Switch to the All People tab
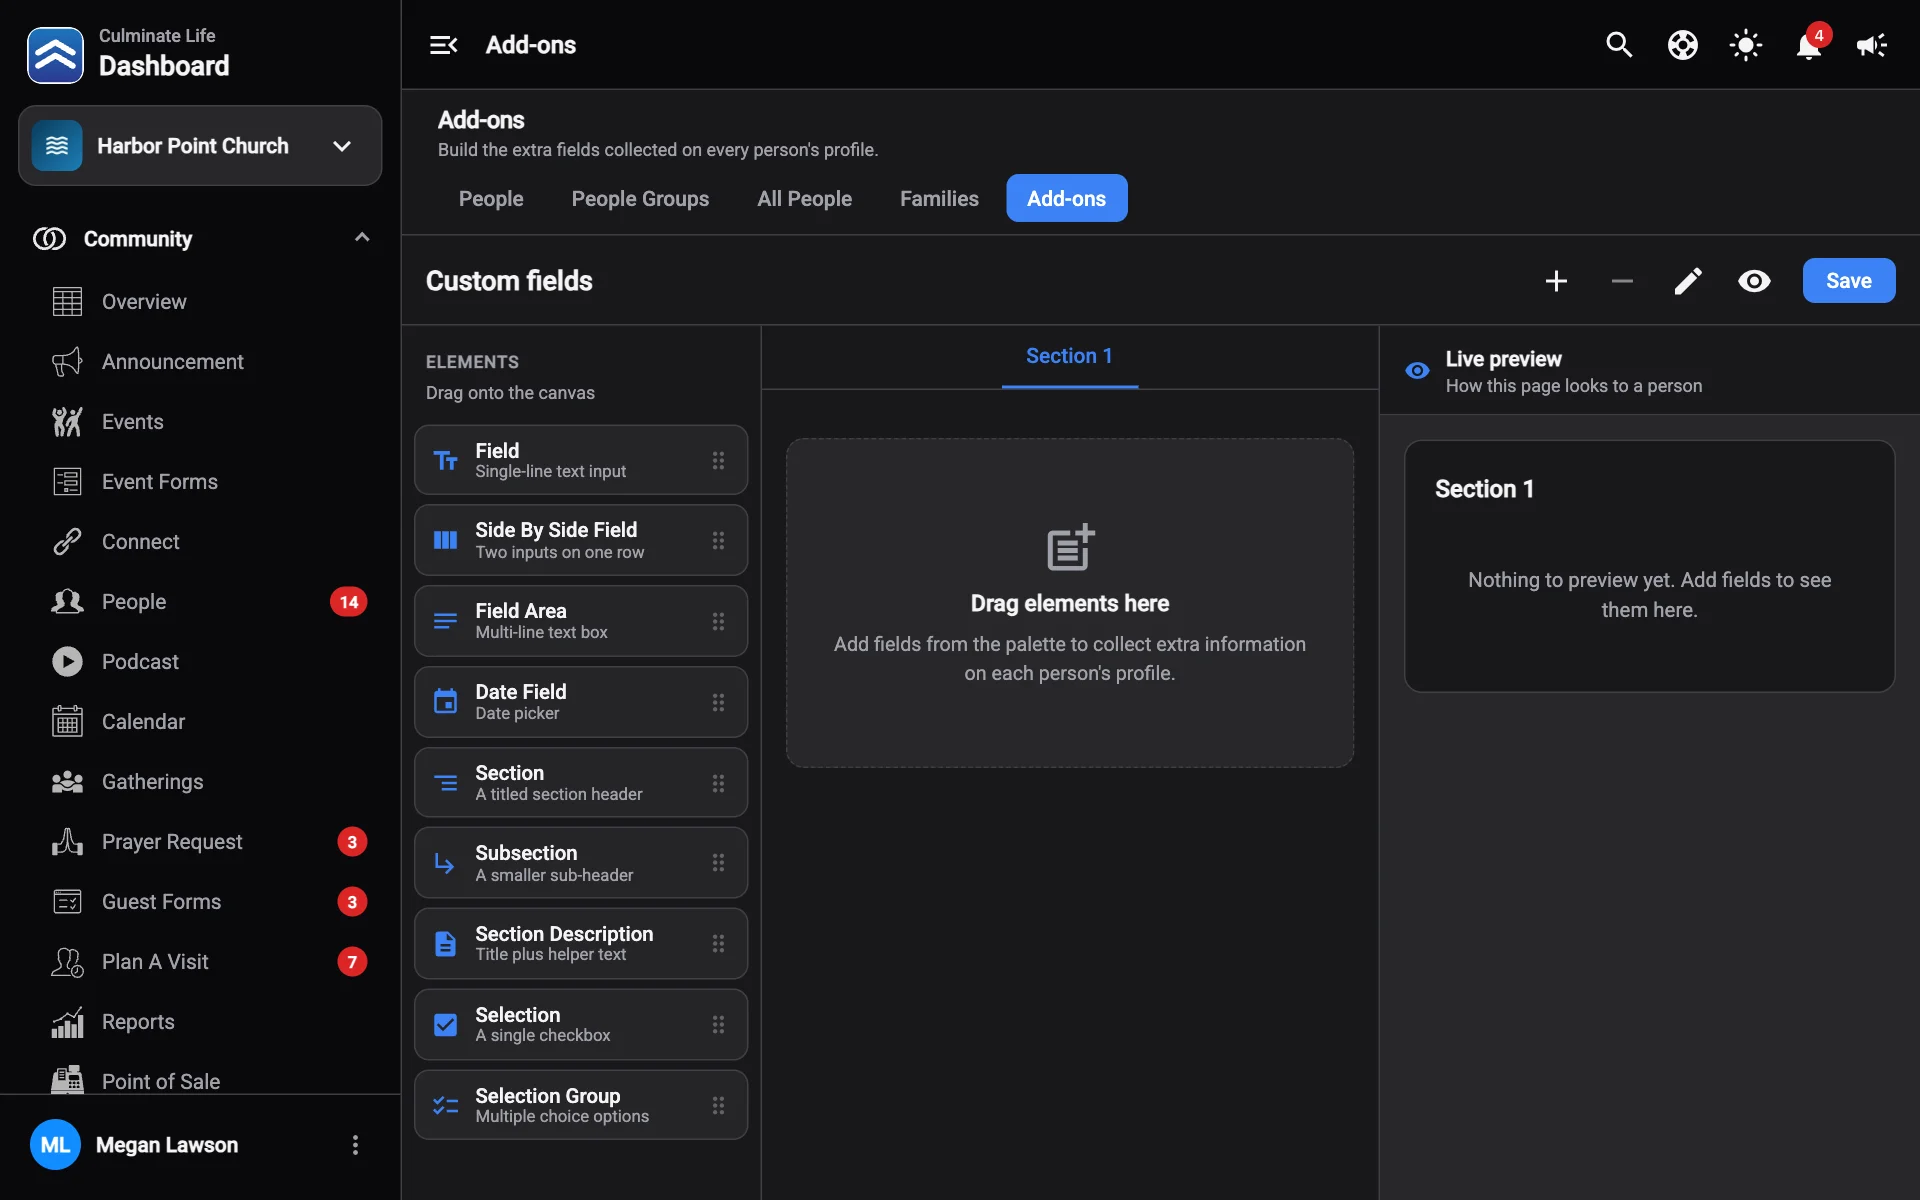This screenshot has height=1200, width=1920. pos(804,199)
